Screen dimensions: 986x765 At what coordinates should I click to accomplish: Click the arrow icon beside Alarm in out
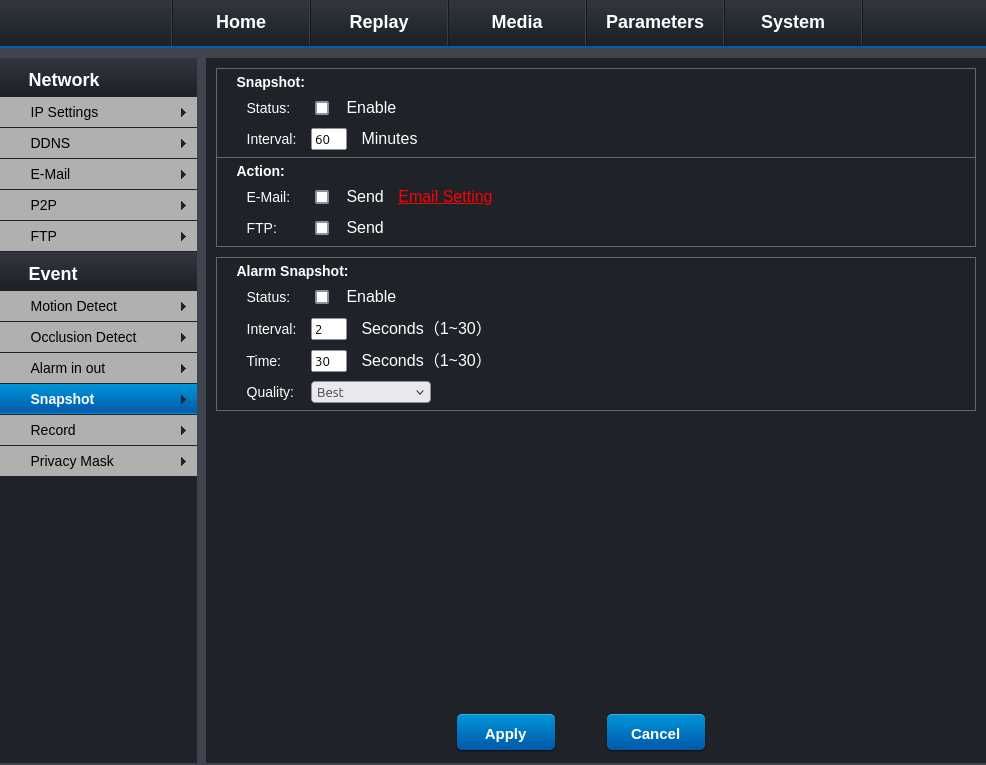183,368
